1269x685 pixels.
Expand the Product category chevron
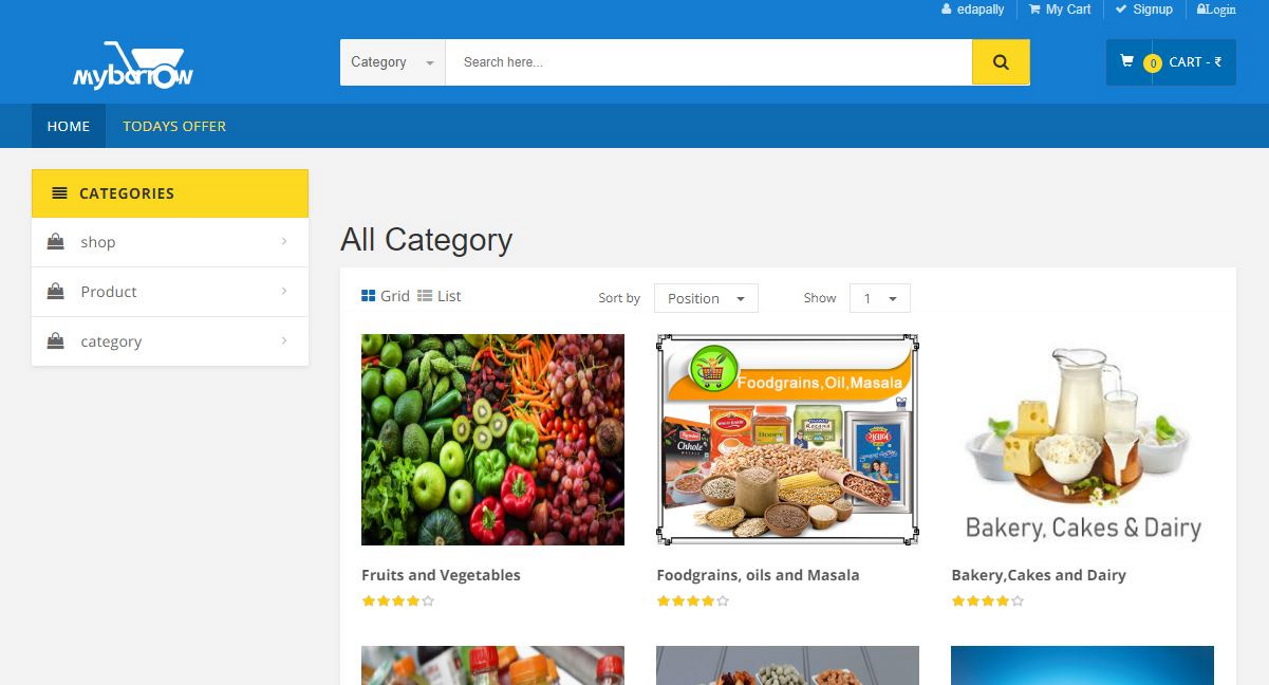point(284,291)
